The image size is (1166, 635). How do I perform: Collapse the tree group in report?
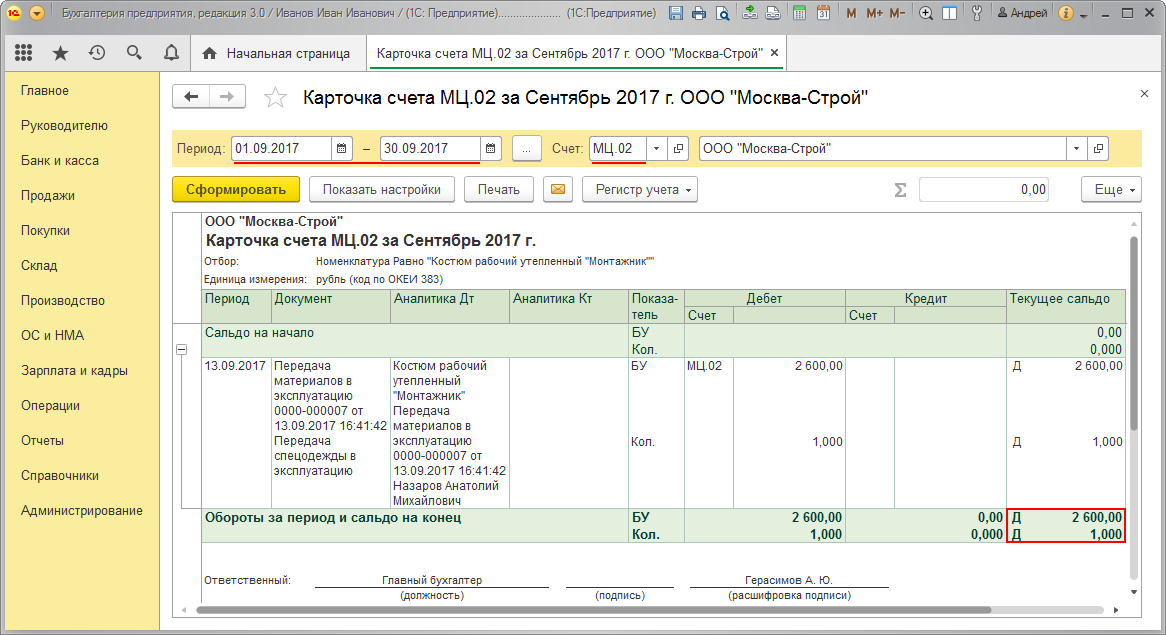(x=182, y=349)
